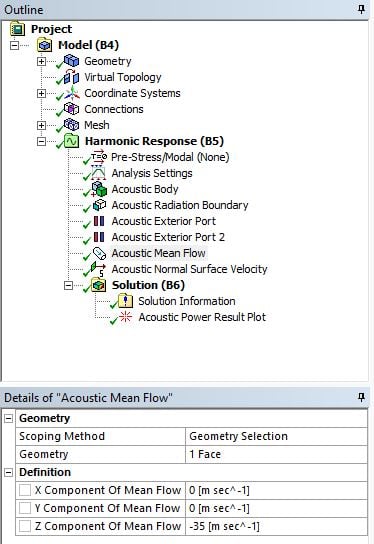Collapse the Harmonic Response (B5) branch
The width and height of the screenshot is (374, 544).
point(41,141)
